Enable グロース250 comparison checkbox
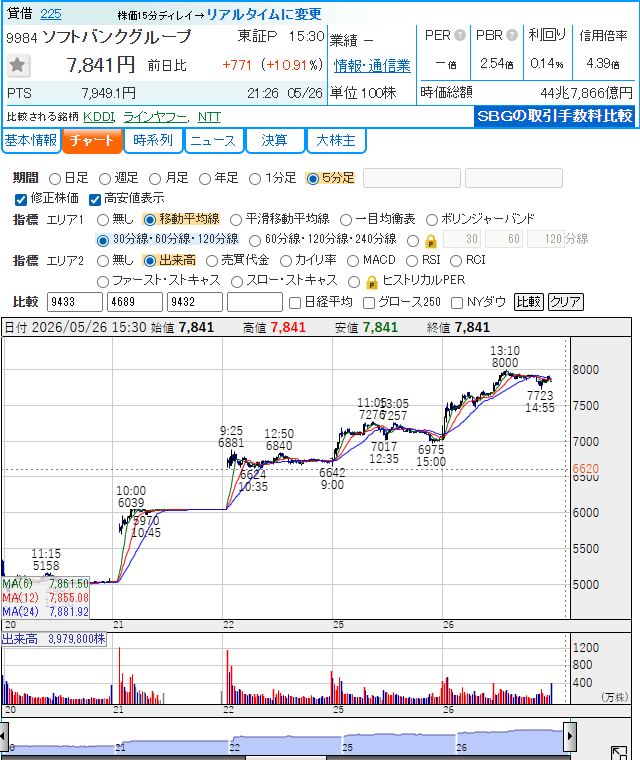The width and height of the screenshot is (640, 760). tap(369, 303)
